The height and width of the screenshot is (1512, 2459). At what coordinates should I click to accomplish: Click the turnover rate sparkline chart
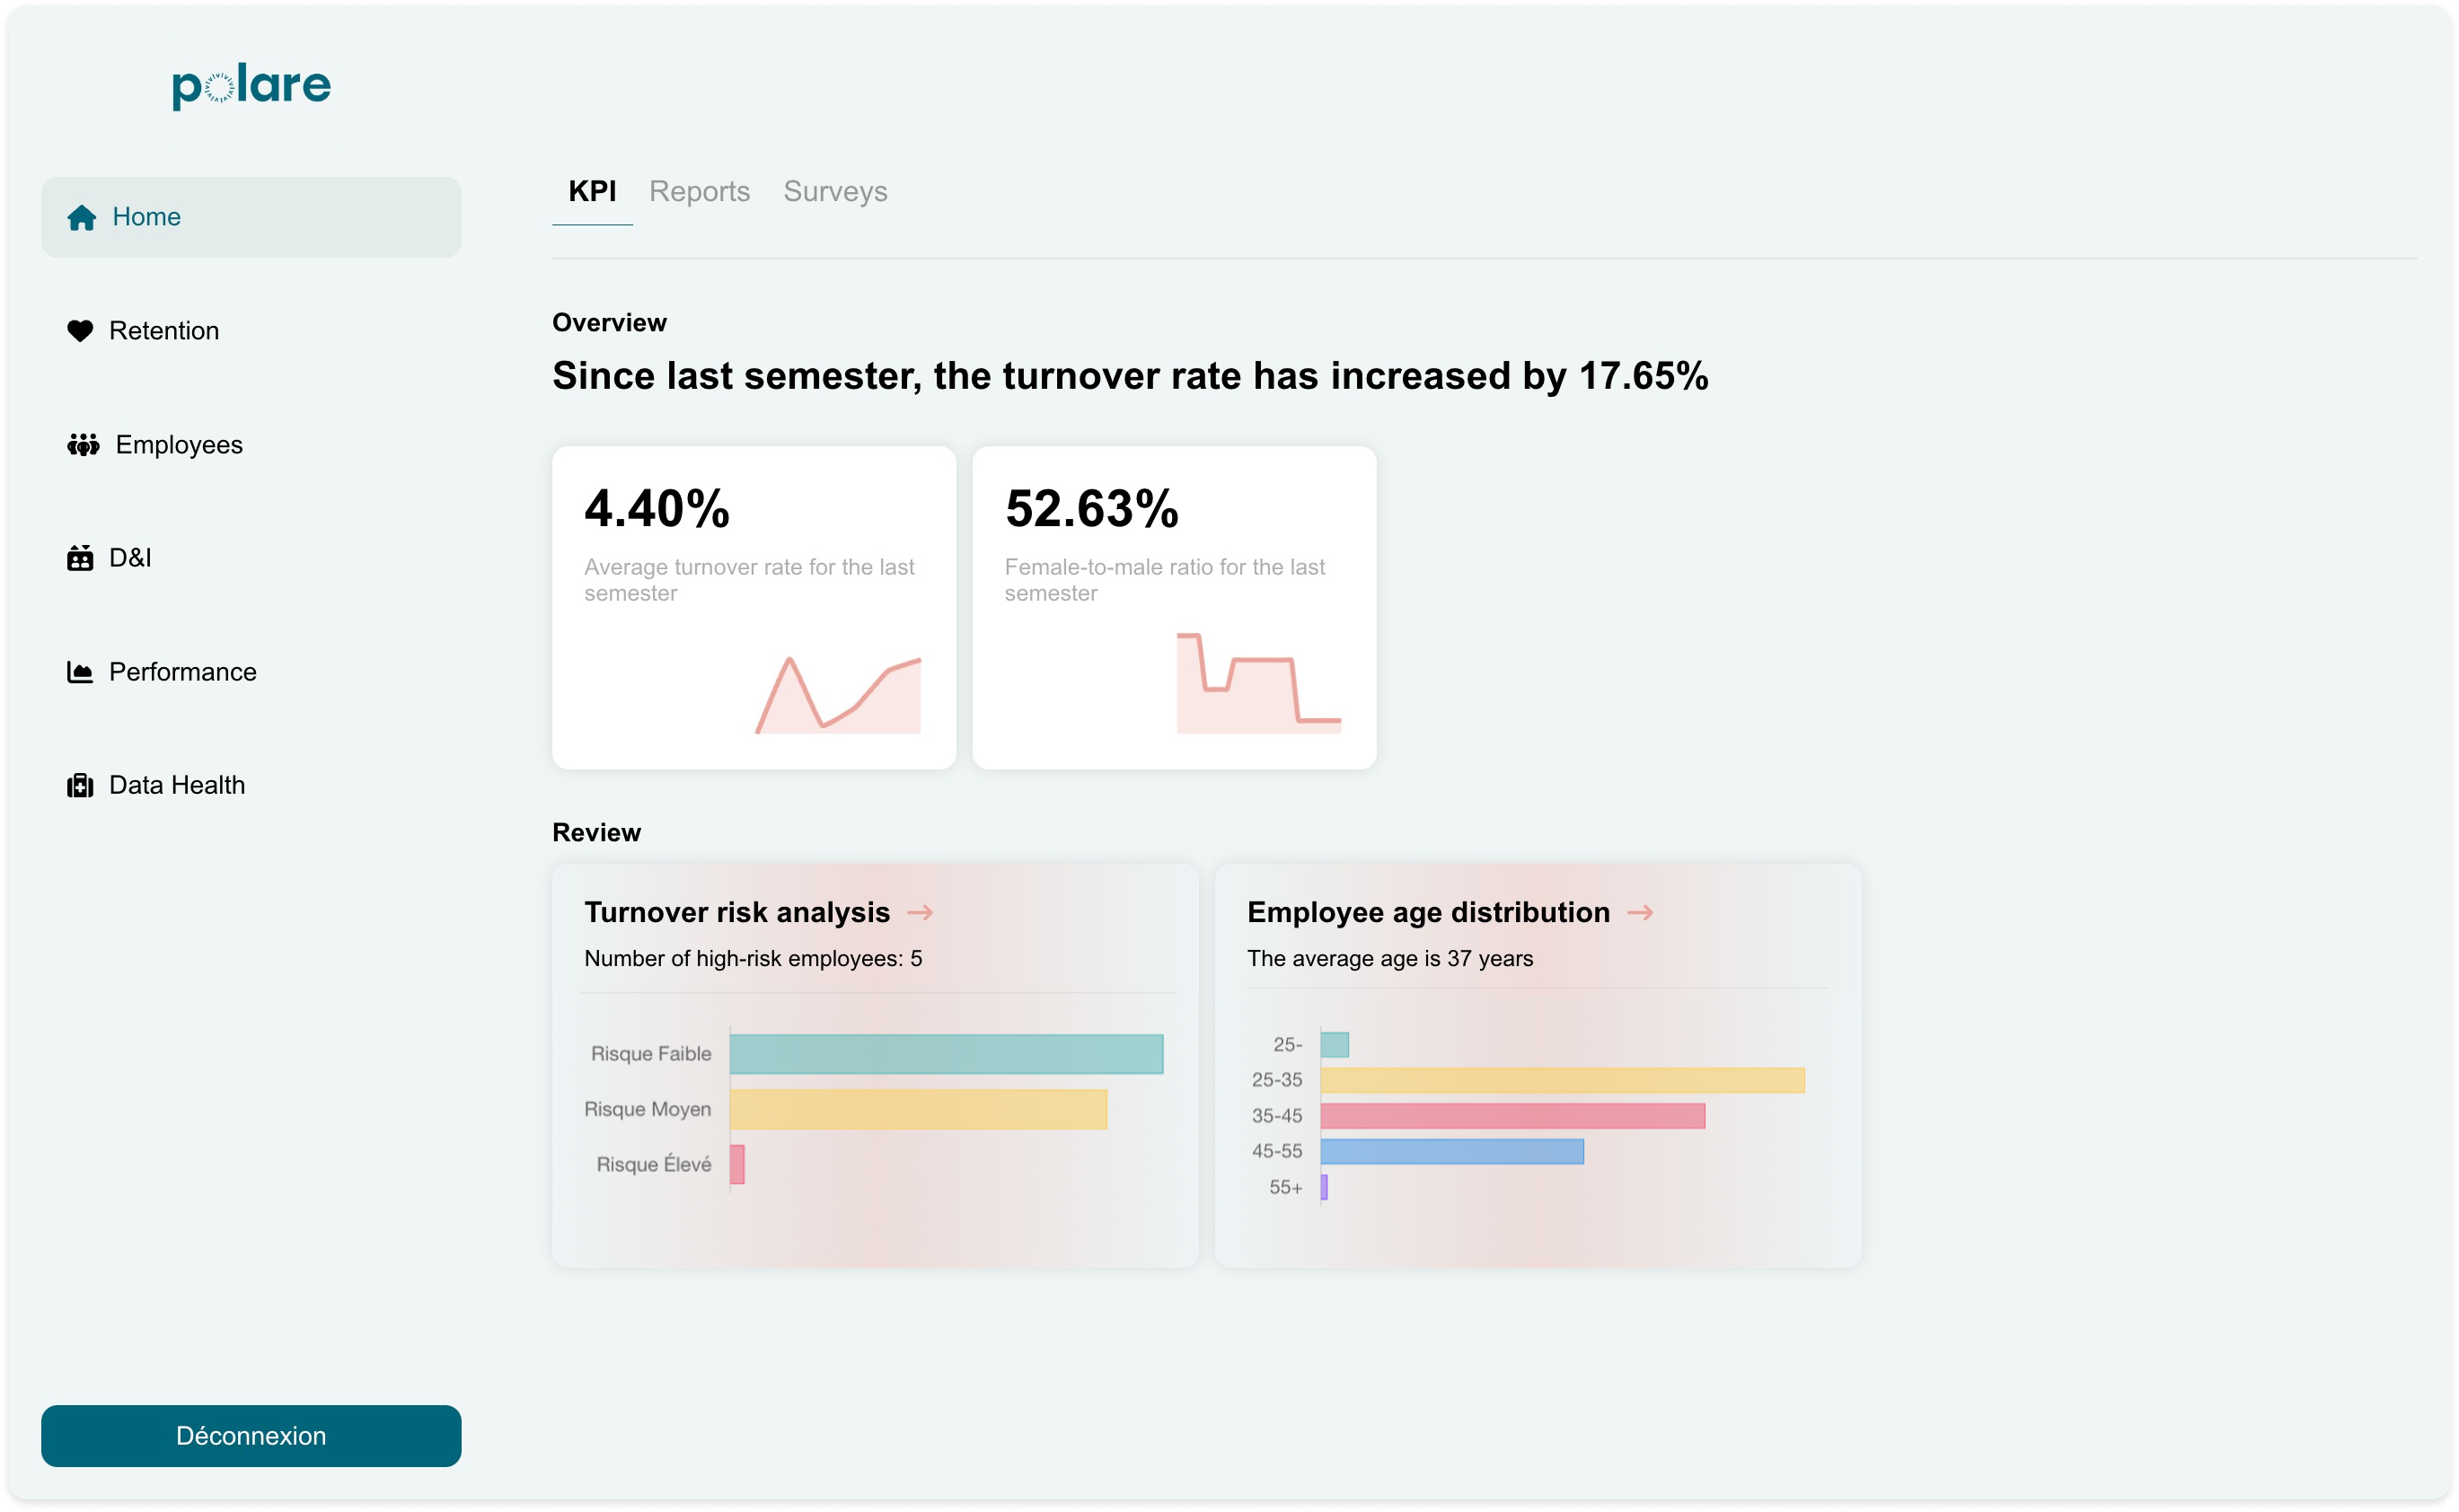[838, 695]
